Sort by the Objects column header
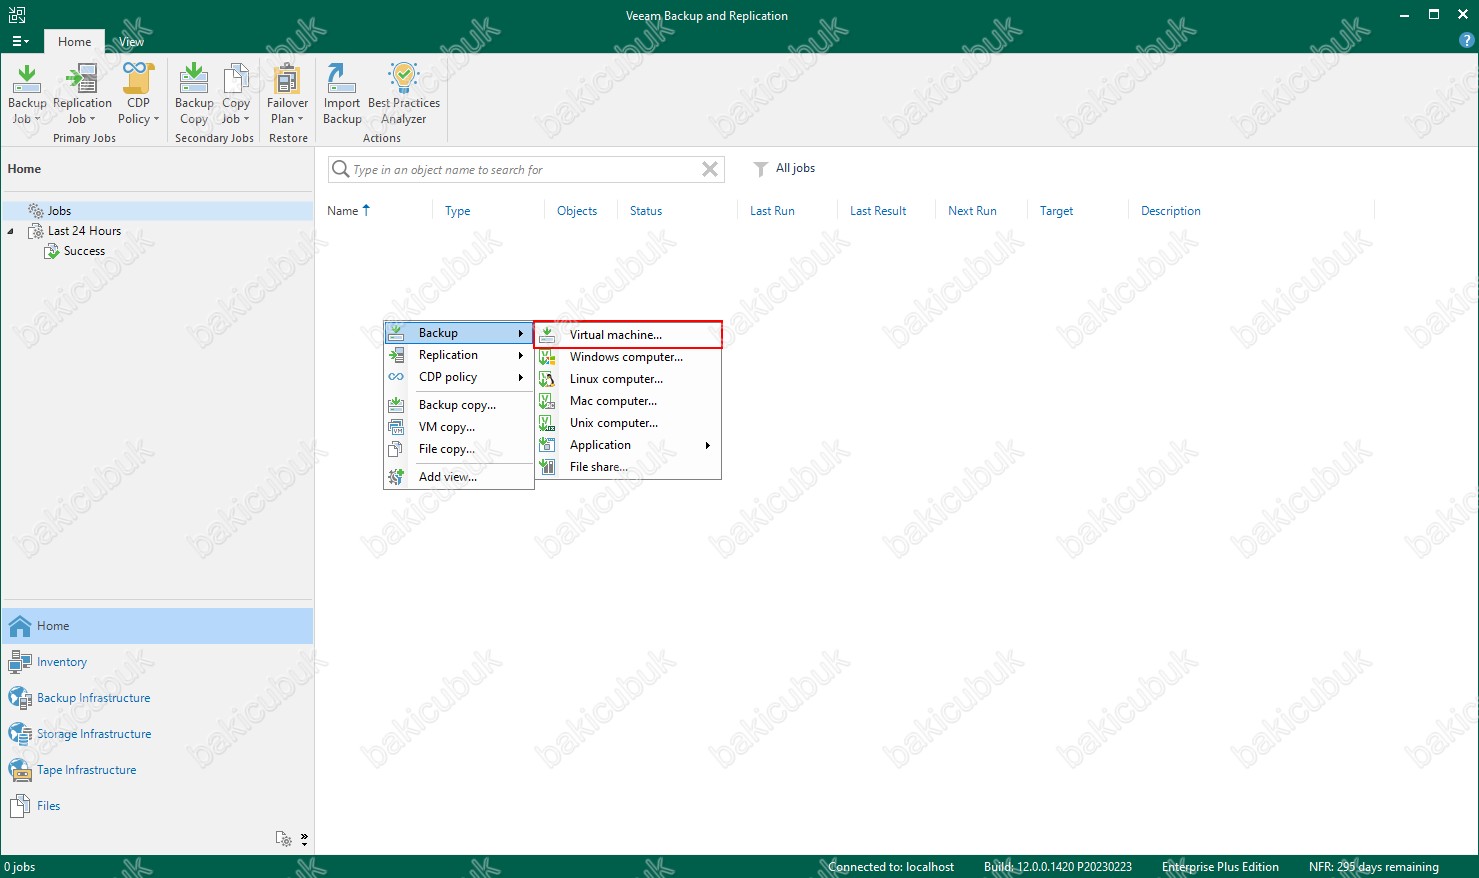 point(577,211)
